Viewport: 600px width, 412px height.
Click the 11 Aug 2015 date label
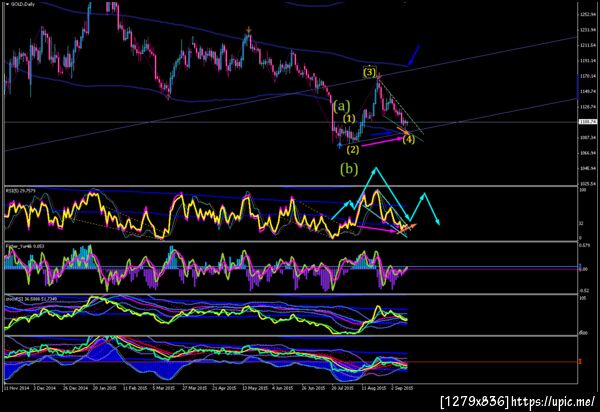pyautogui.click(x=374, y=388)
